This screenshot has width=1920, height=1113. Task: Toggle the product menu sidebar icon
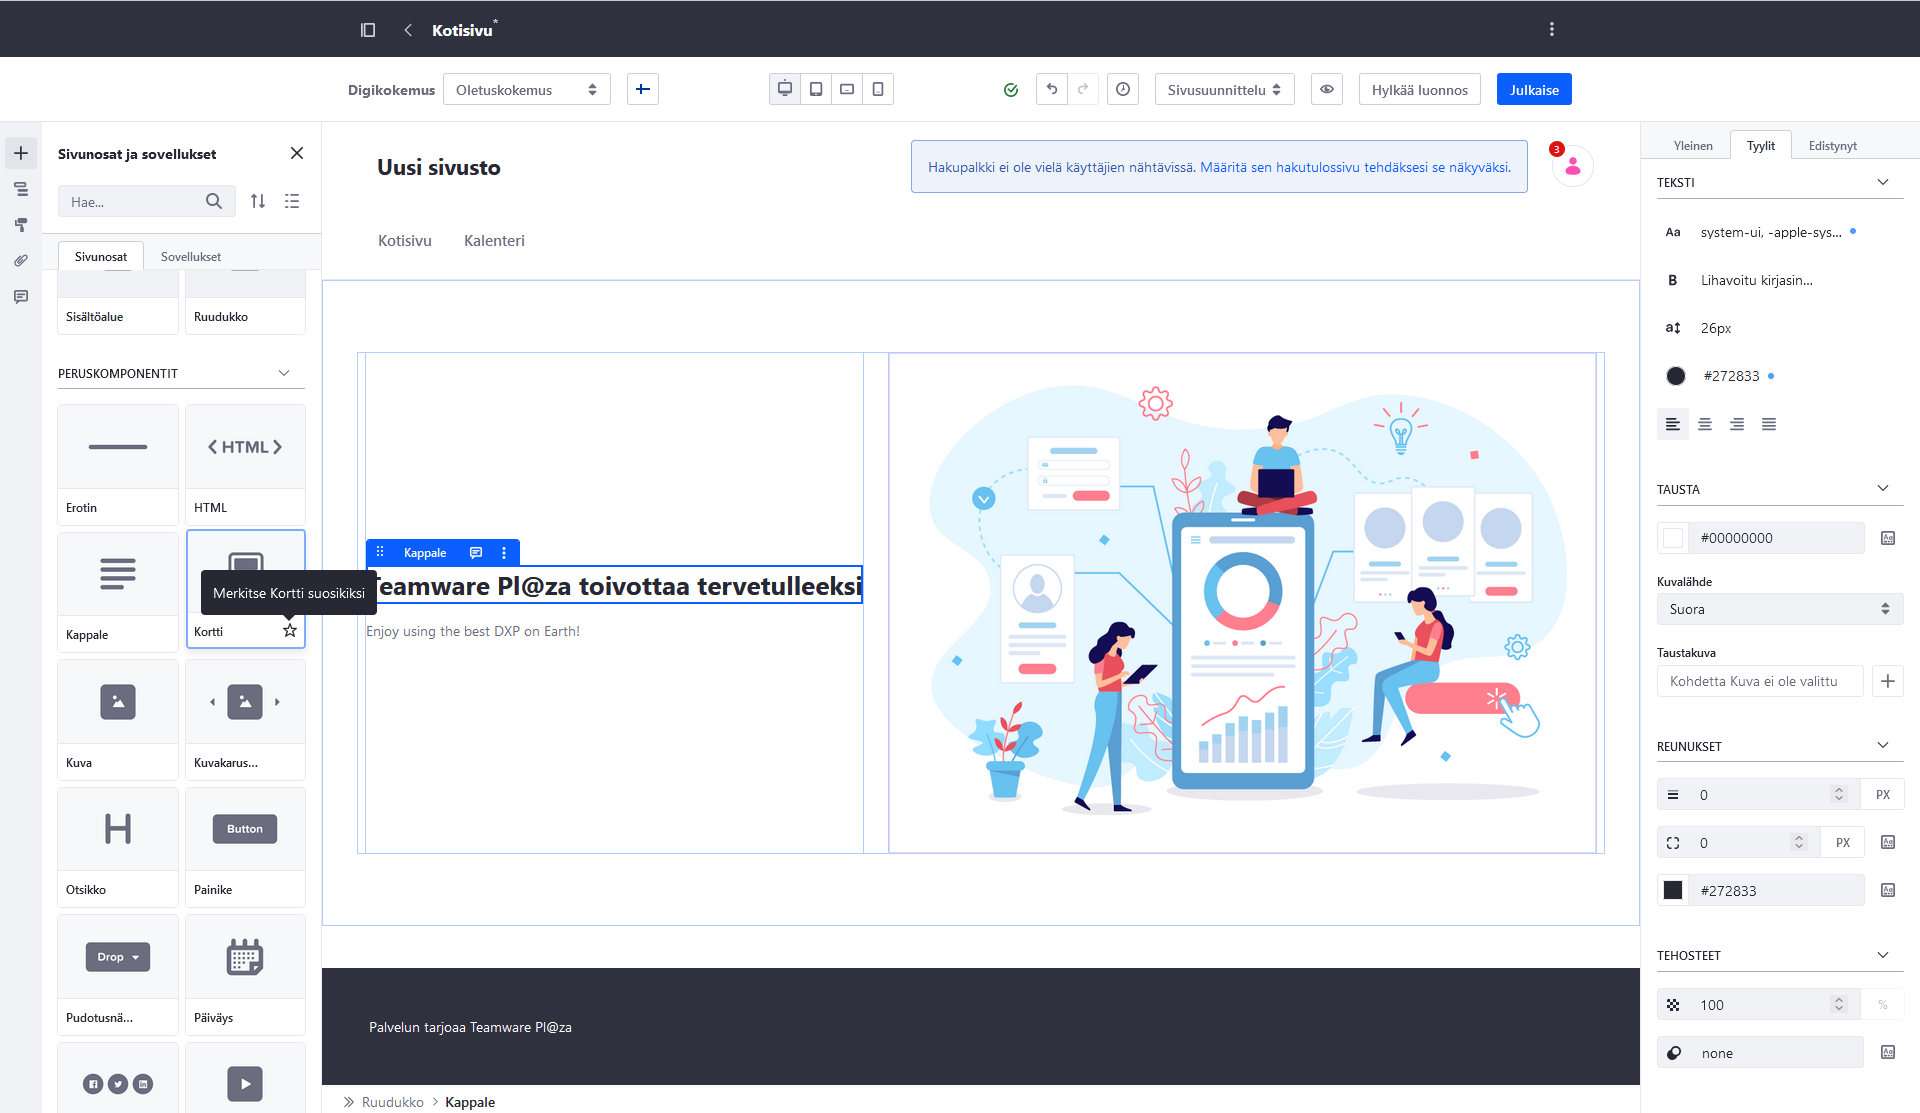368,30
